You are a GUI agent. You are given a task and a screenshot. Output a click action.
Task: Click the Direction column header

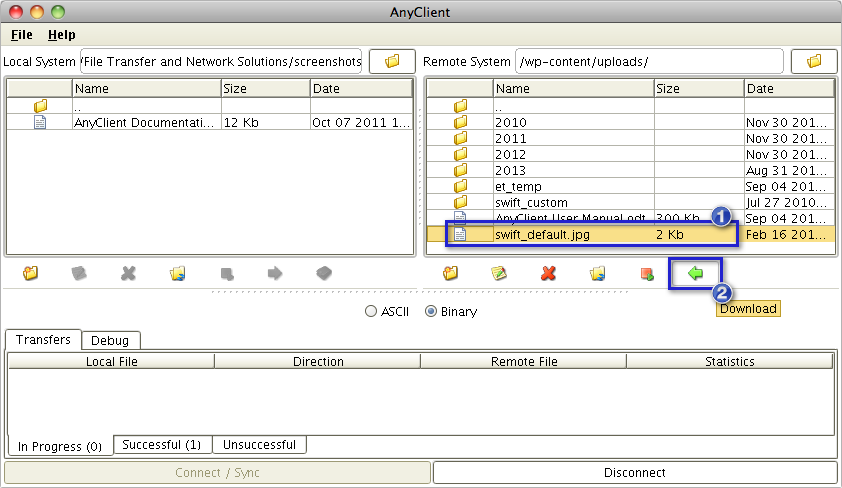[318, 361]
